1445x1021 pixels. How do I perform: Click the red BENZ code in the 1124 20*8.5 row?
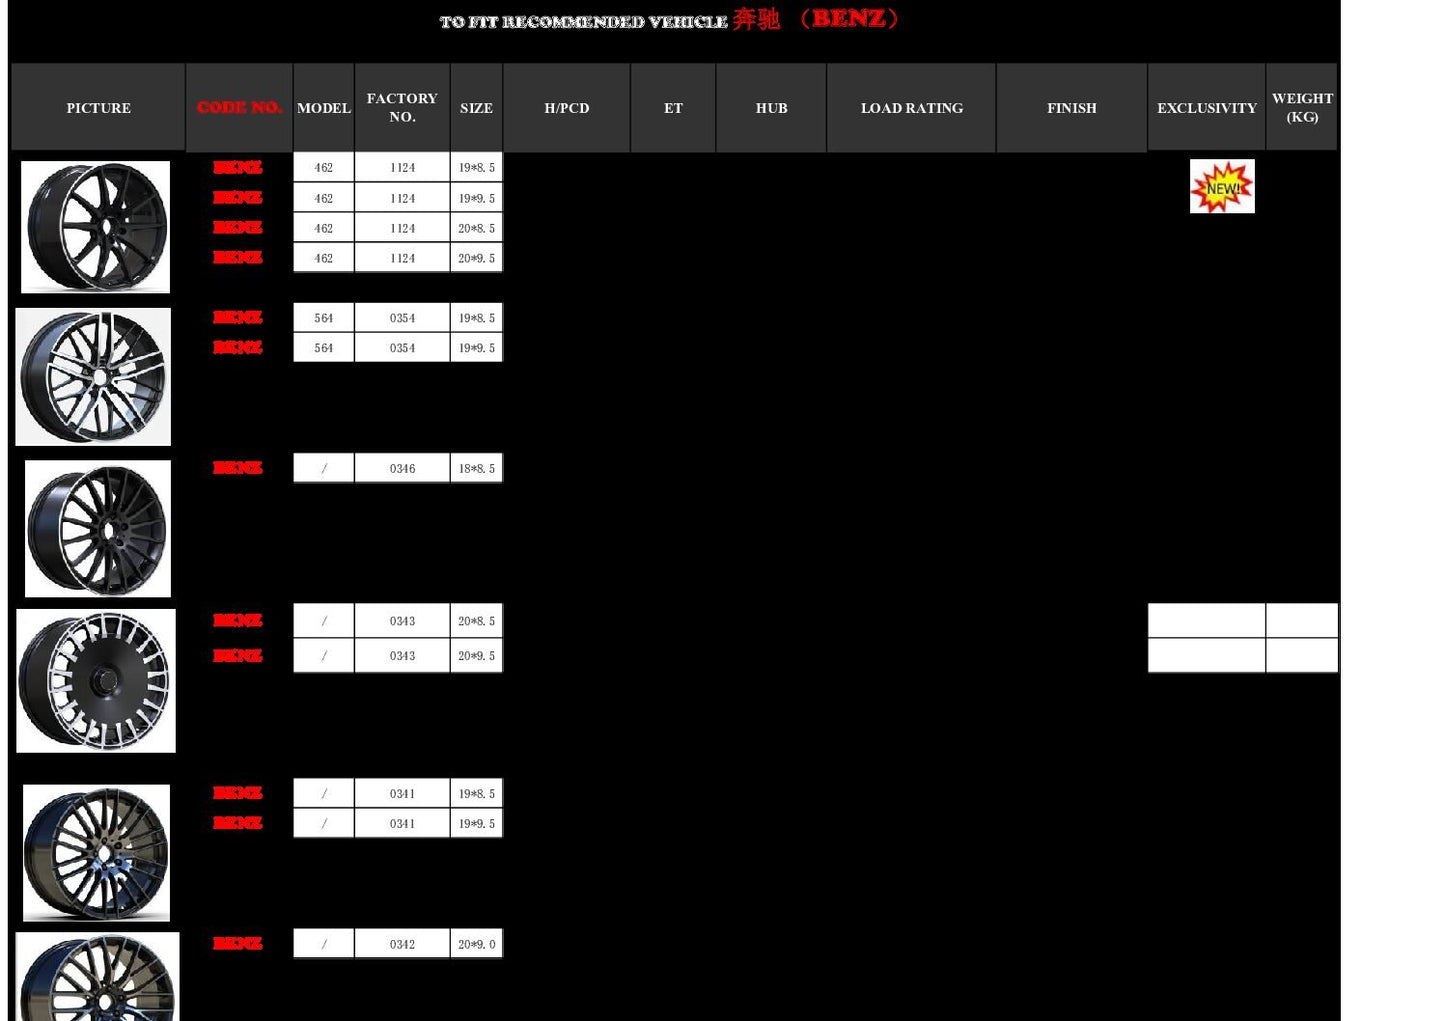[238, 227]
